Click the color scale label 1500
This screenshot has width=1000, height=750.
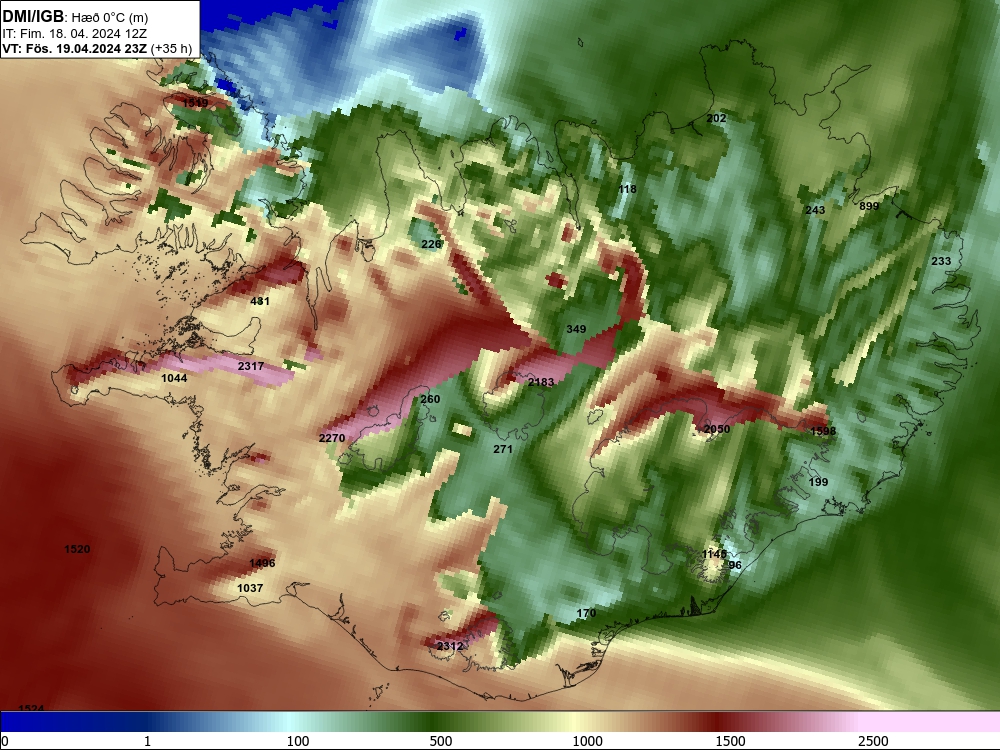pyautogui.click(x=730, y=741)
